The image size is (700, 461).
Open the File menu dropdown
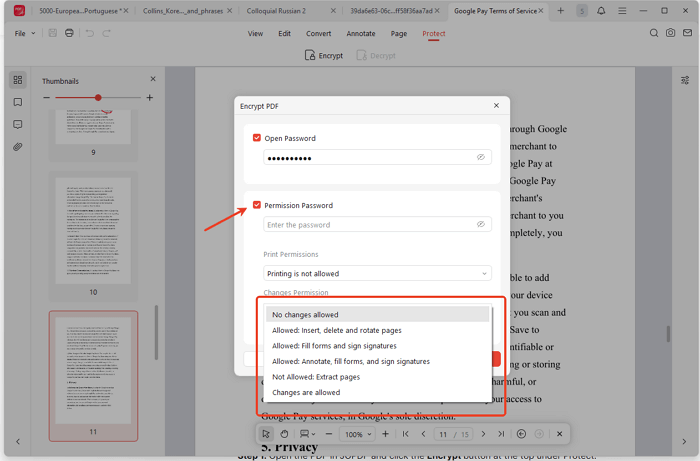pyautogui.click(x=24, y=33)
